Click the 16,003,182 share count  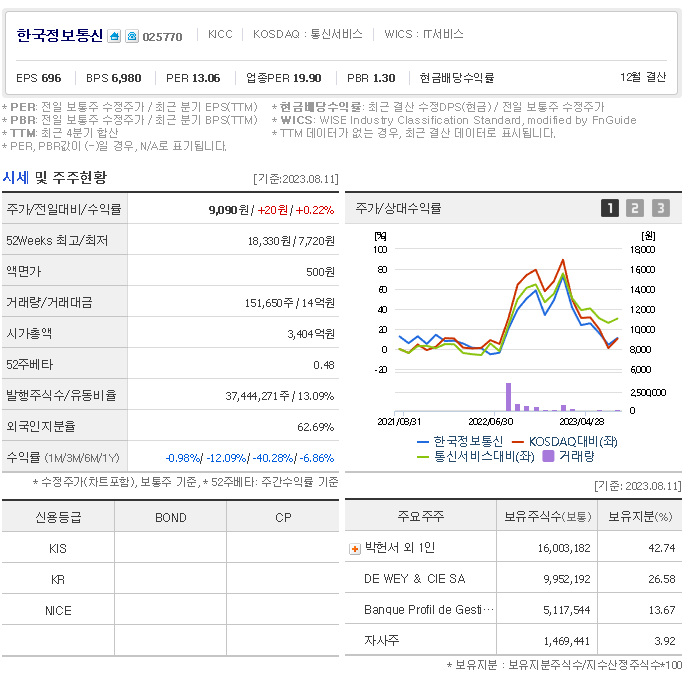[x=564, y=548]
